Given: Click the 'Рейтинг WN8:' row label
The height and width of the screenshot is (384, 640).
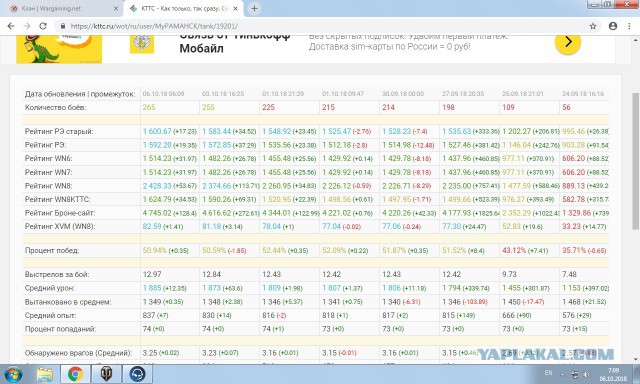Looking at the screenshot, I should tap(48, 186).
